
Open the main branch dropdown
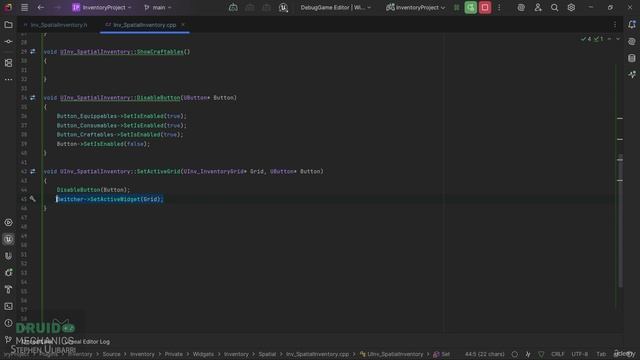[x=158, y=7]
